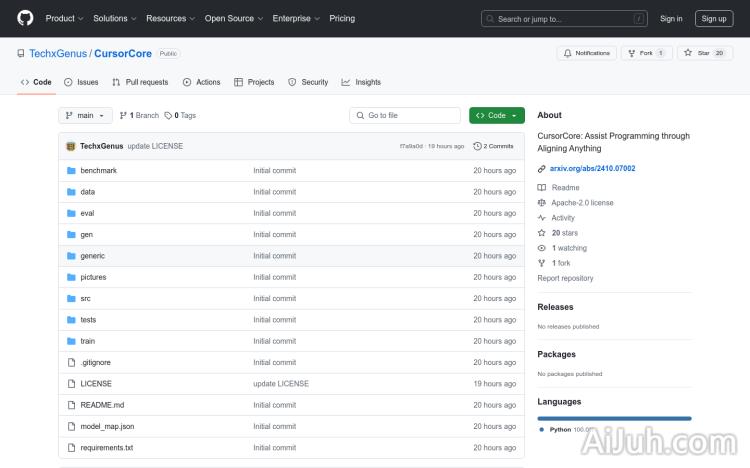Screen dimensions: 750x468
Task: Expand the main branch dropdown
Action: click(86, 115)
